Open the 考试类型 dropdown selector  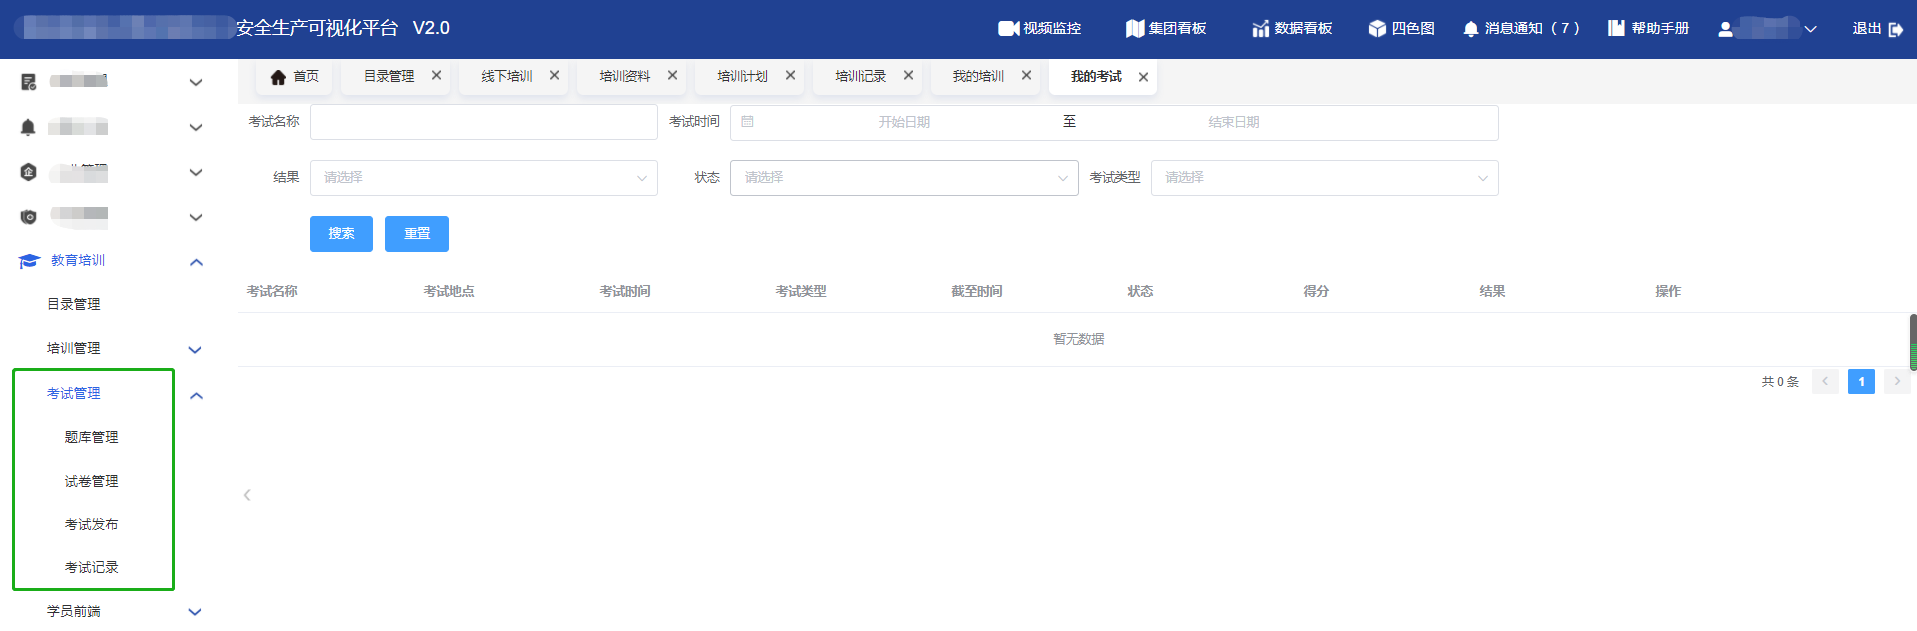pos(1324,178)
